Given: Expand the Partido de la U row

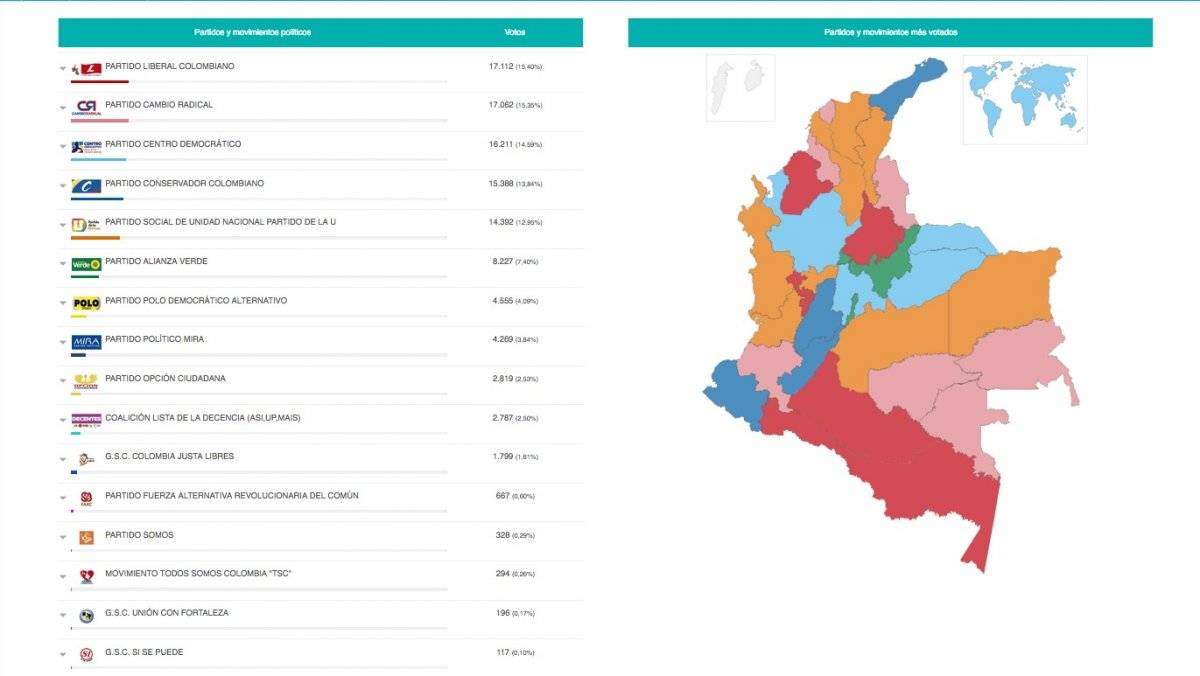Looking at the screenshot, I should (62, 225).
